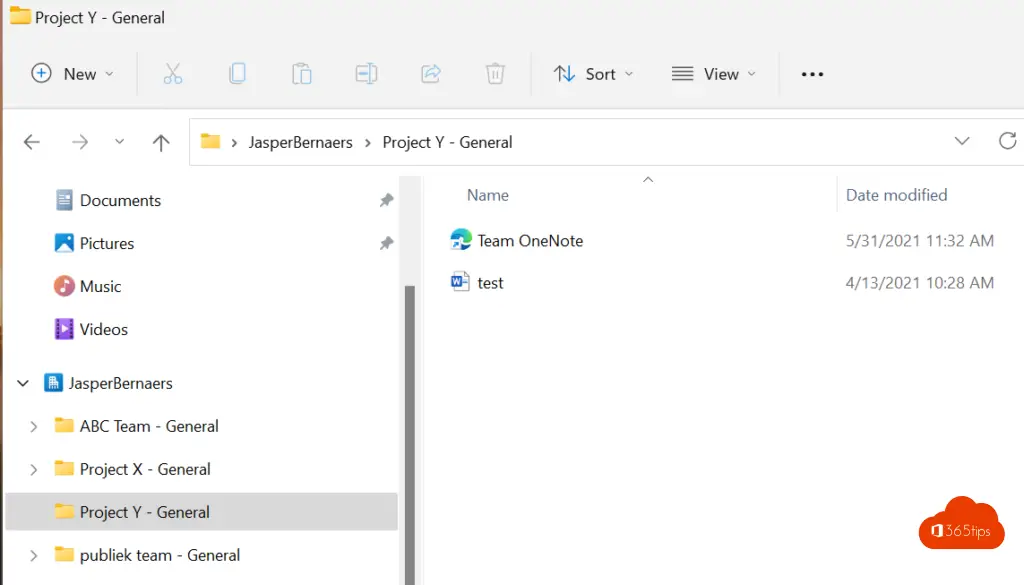Collapse the JasperBernaers tree node
Viewport: 1024px width, 585px height.
pyautogui.click(x=22, y=383)
